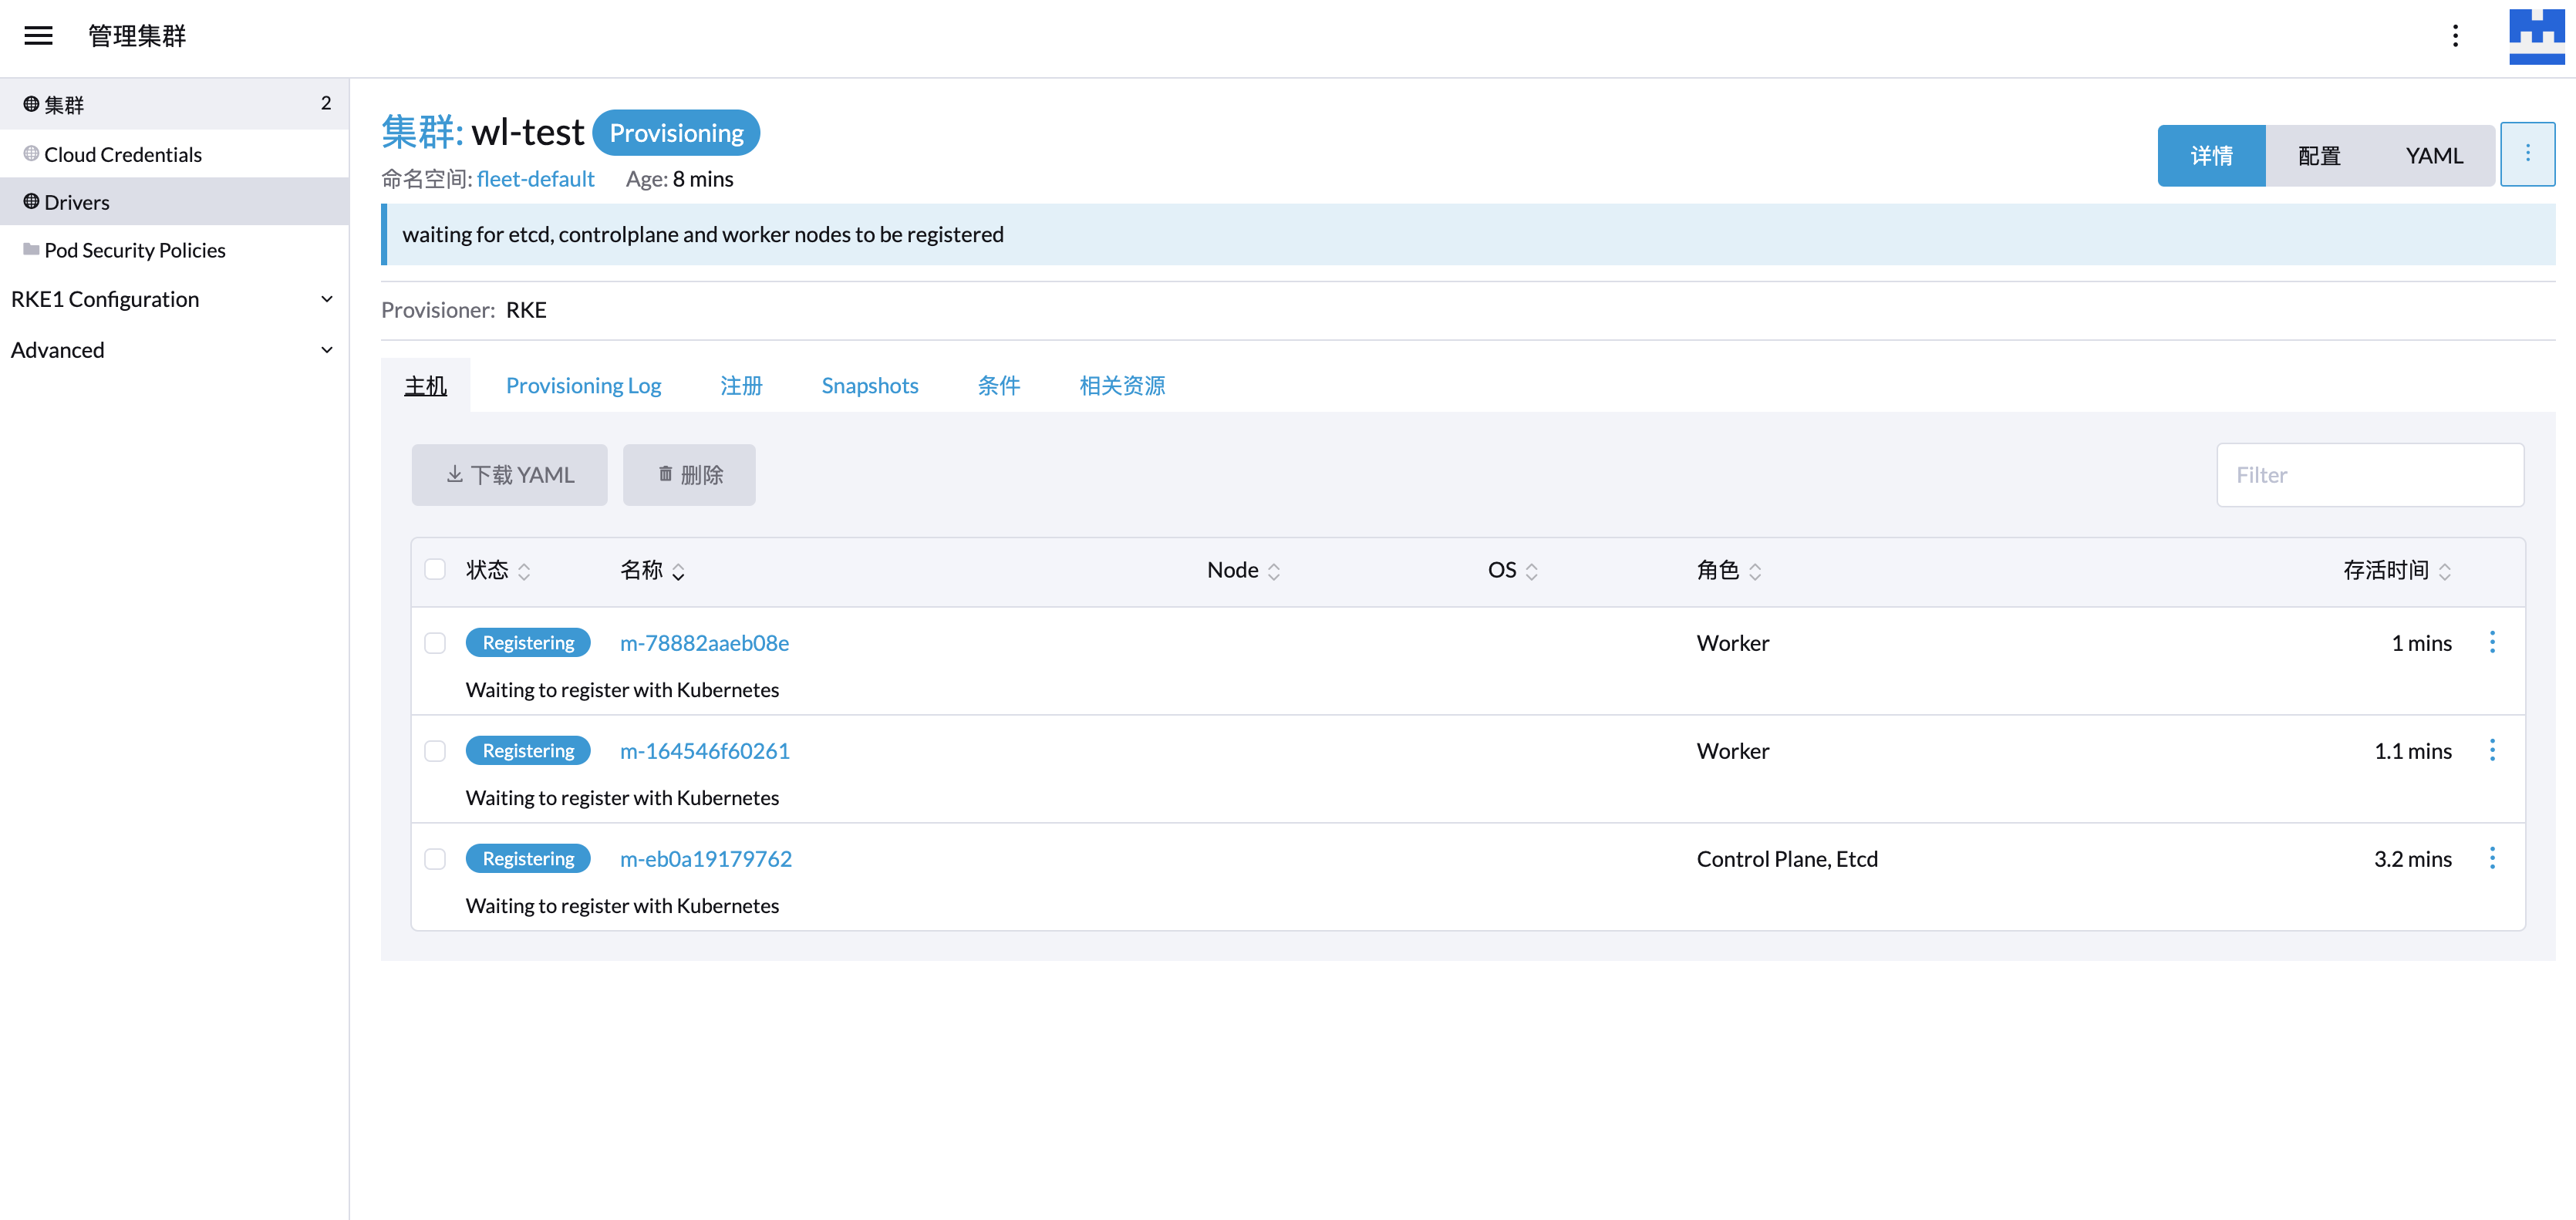
Task: Click the globe icon beside 集群
Action: [31, 104]
